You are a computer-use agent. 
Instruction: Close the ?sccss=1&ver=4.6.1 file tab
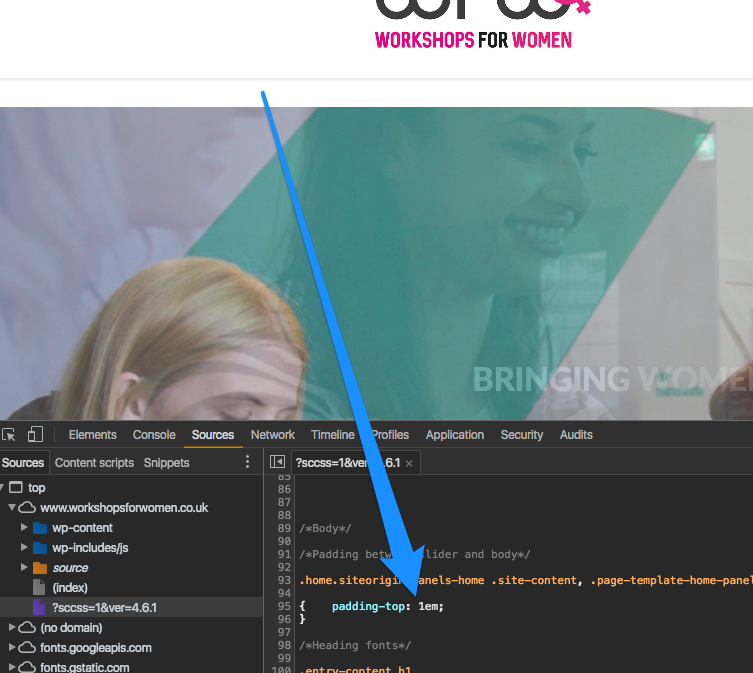coord(409,464)
